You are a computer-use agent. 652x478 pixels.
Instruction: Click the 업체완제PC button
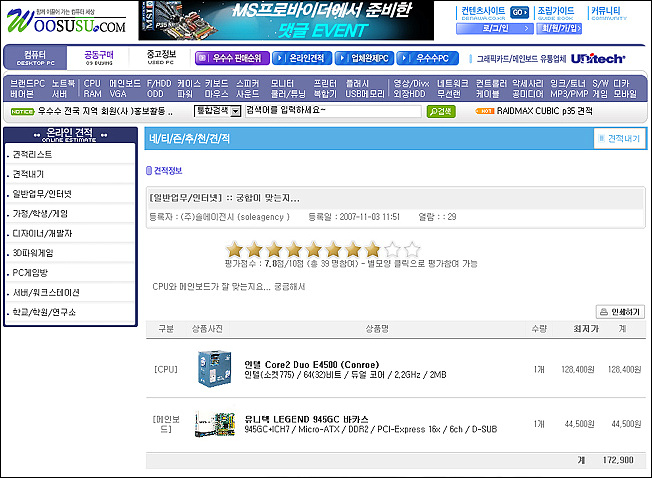click(365, 58)
